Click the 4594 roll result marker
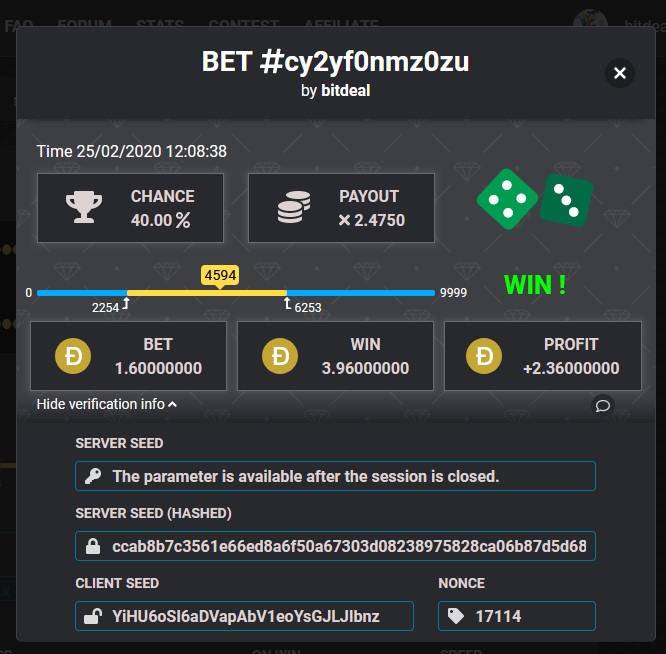The image size is (666, 654). [220, 276]
